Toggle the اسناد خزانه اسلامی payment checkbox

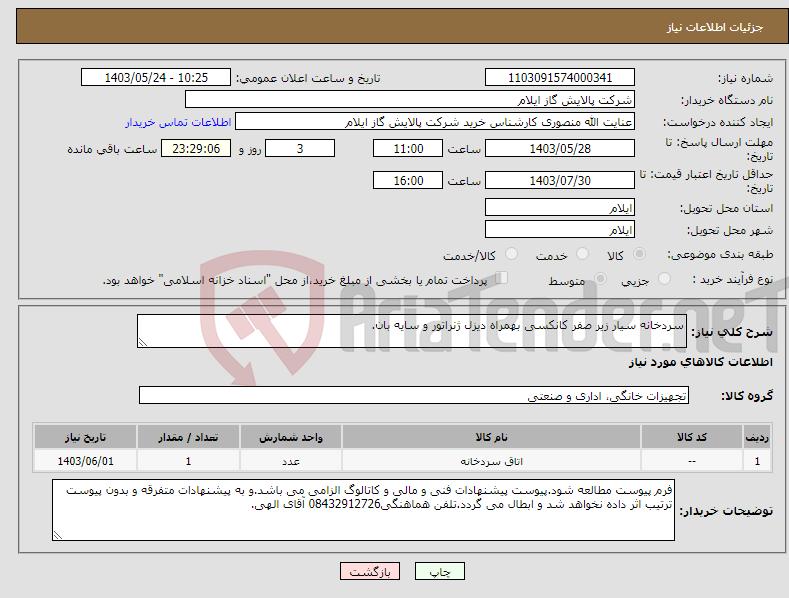pyautogui.click(x=502, y=278)
